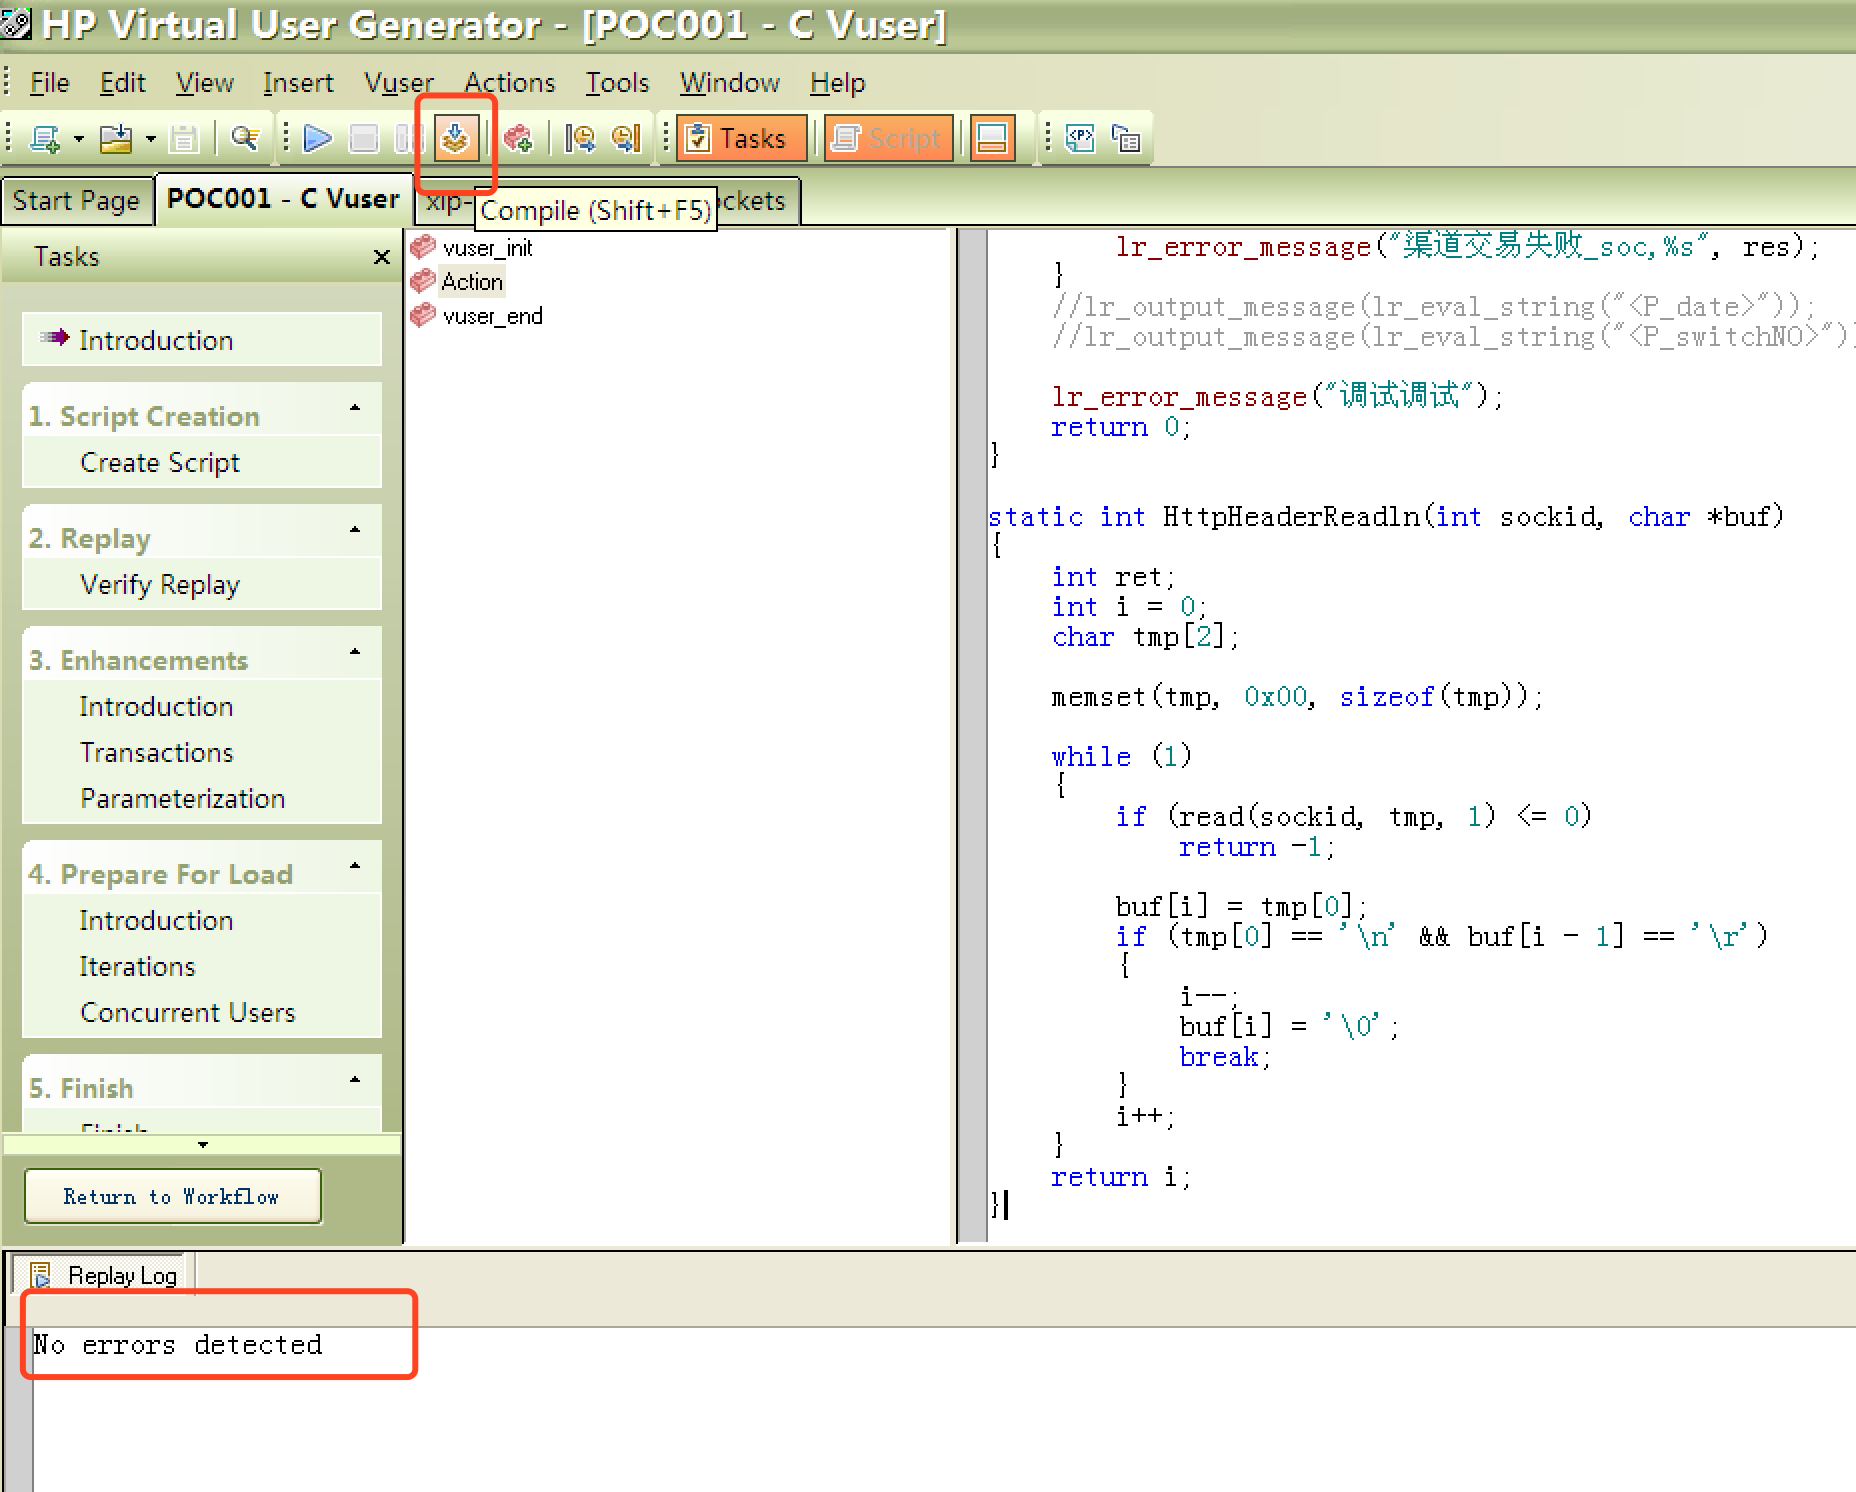Click the Pause replay icon
This screenshot has height=1492, width=1856.
point(406,138)
